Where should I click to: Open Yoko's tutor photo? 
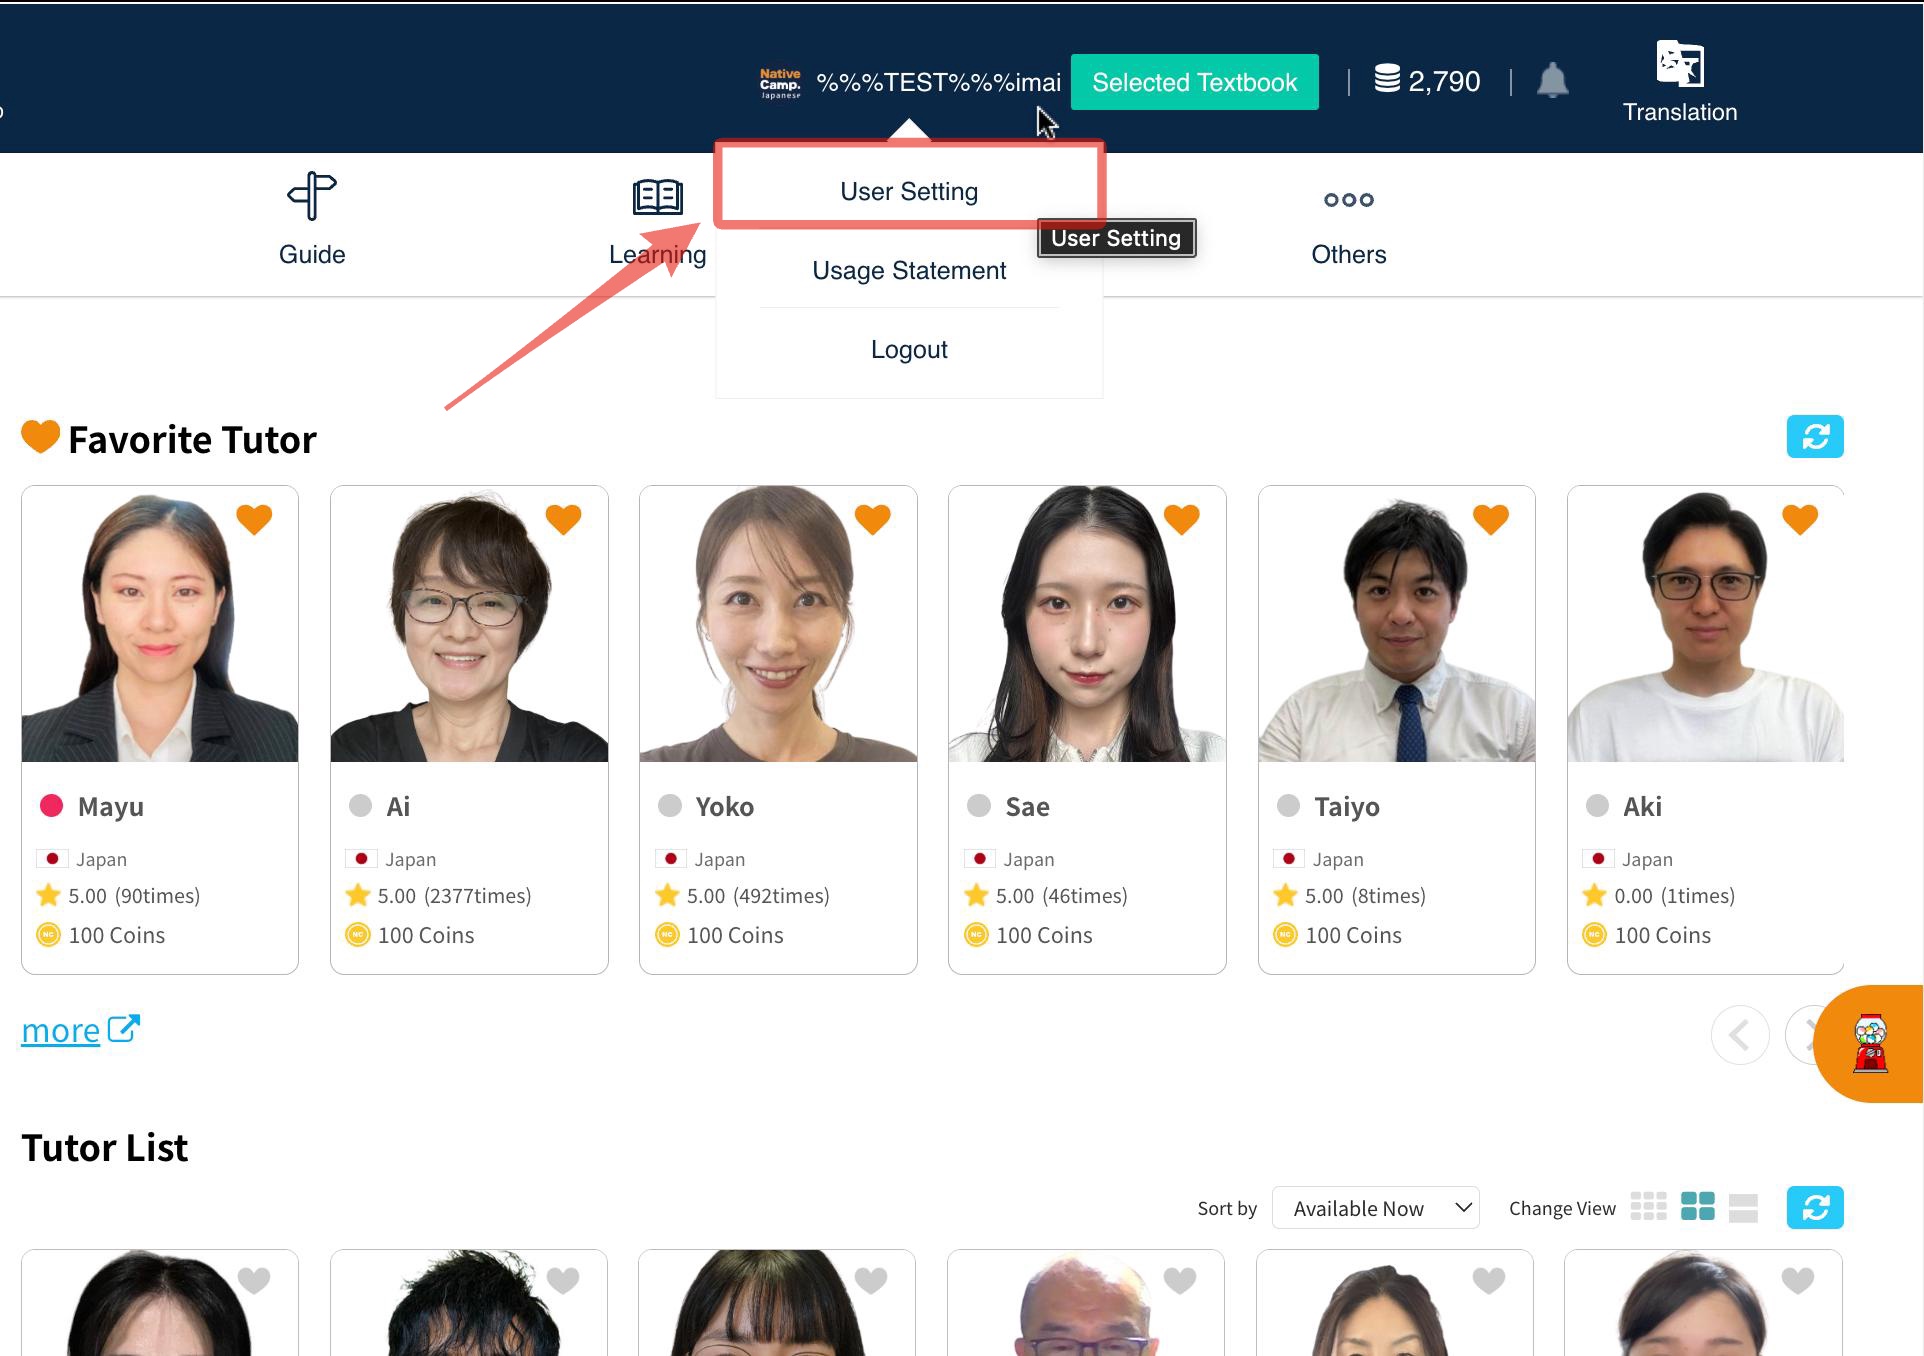[x=778, y=624]
